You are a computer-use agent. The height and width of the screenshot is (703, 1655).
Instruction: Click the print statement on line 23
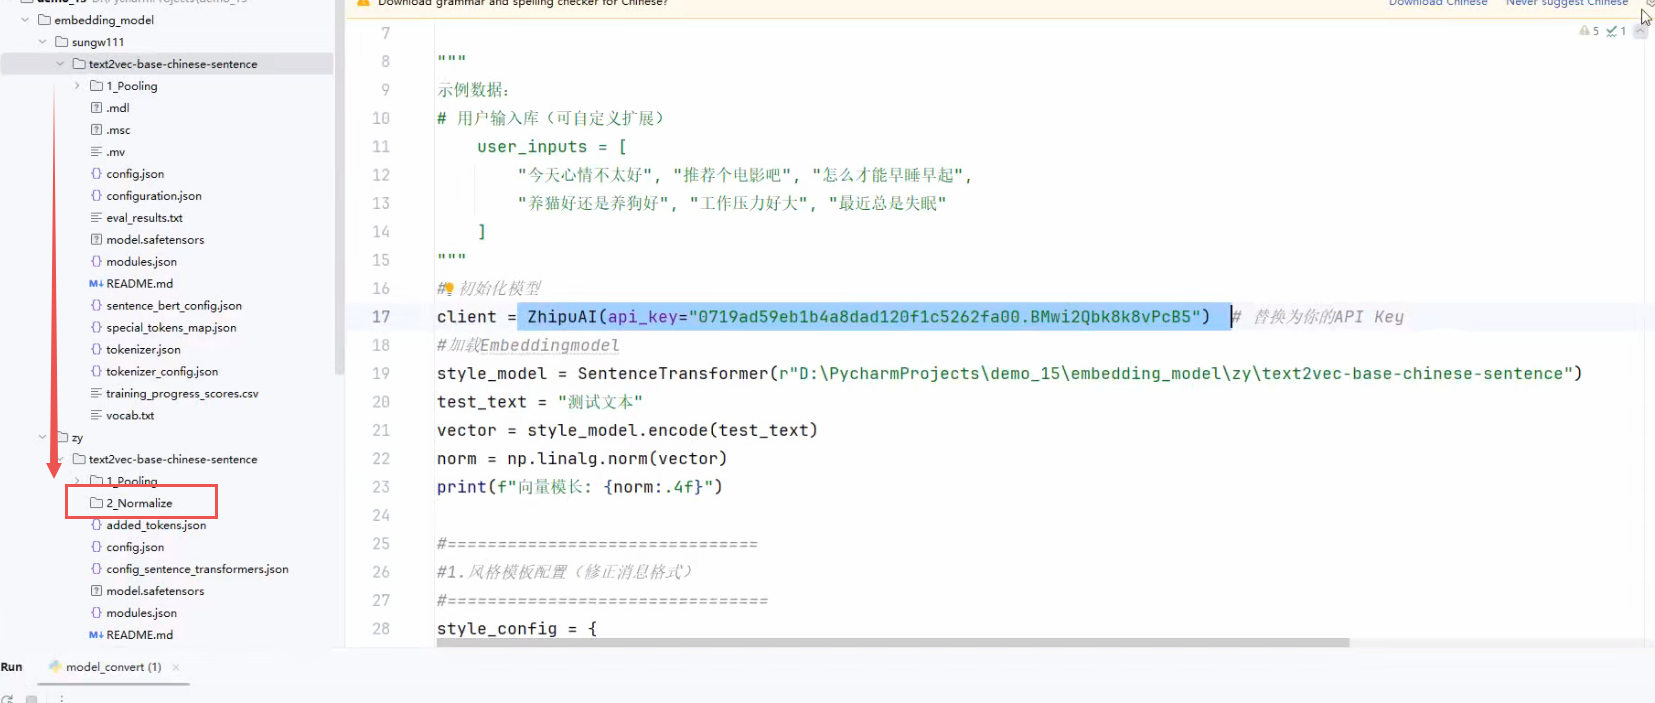(579, 487)
